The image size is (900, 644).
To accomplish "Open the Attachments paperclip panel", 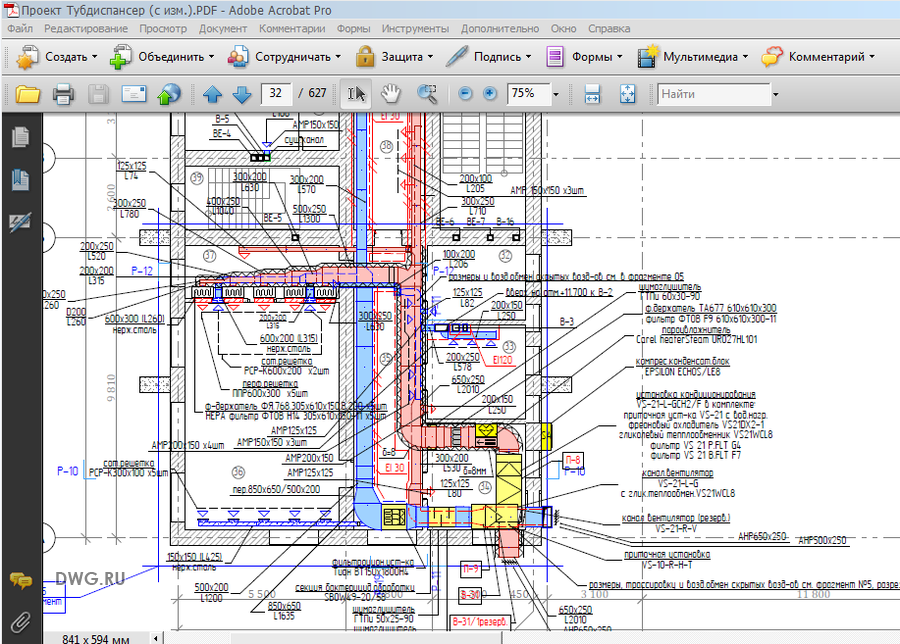I will click(x=19, y=622).
